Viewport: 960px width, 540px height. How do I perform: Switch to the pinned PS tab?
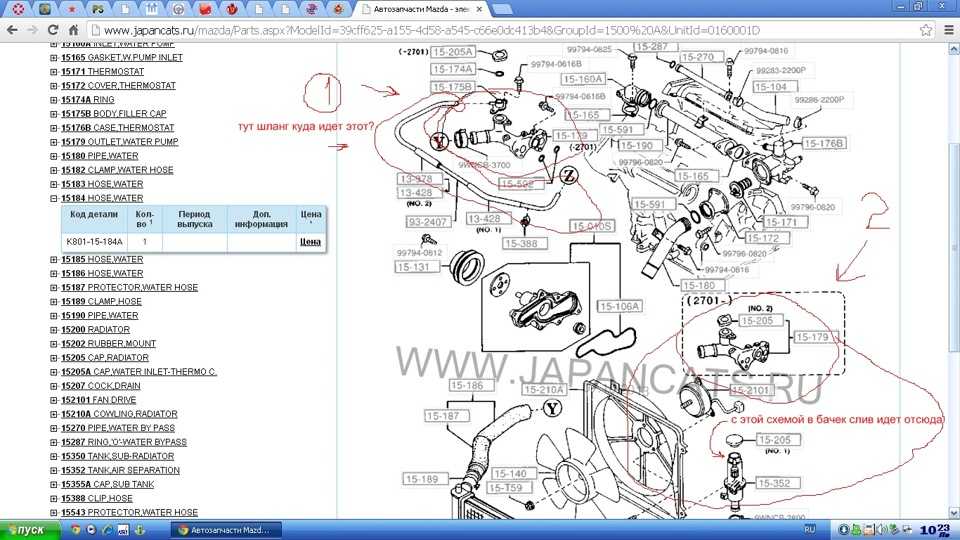click(x=97, y=9)
